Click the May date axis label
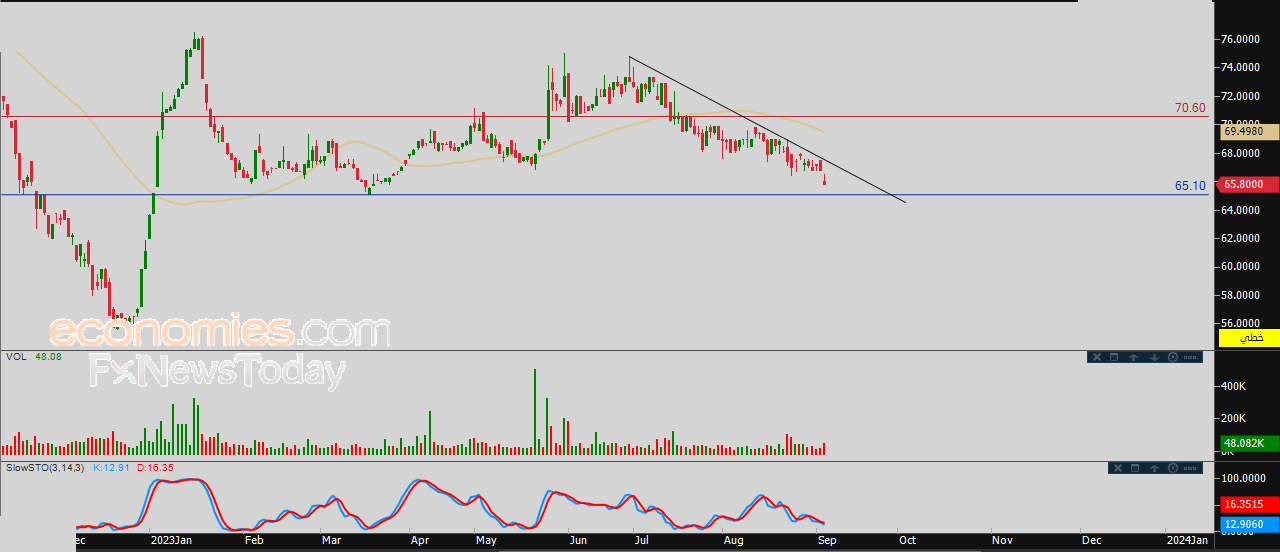 486,540
